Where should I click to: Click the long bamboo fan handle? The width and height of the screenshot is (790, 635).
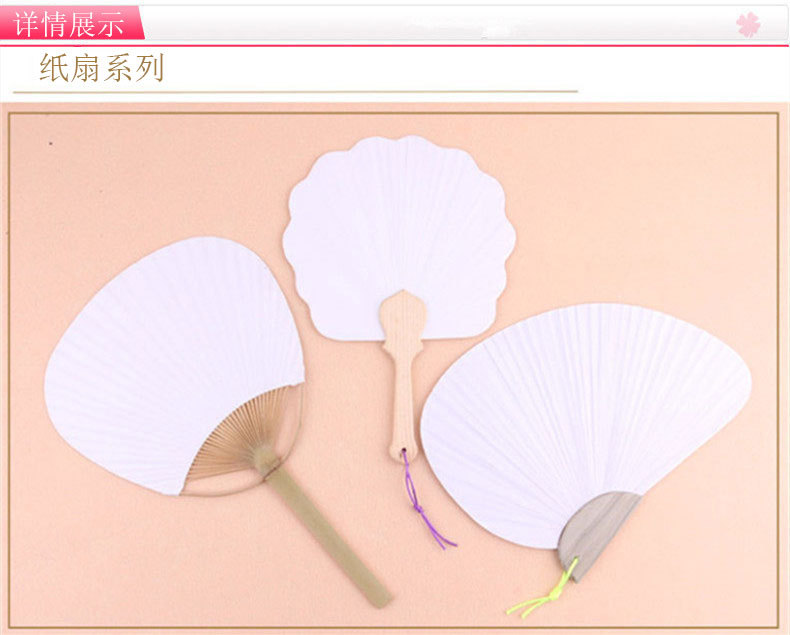click(x=327, y=537)
